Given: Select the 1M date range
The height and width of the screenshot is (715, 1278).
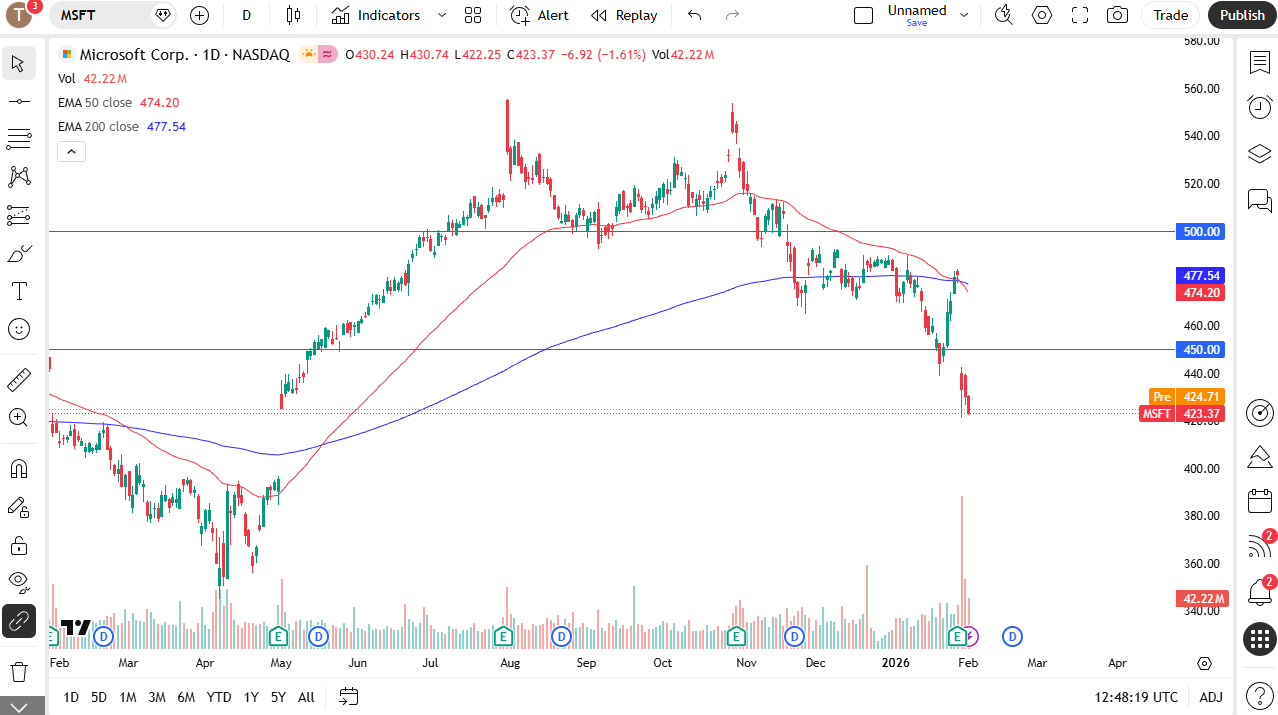Looking at the screenshot, I should tap(128, 697).
